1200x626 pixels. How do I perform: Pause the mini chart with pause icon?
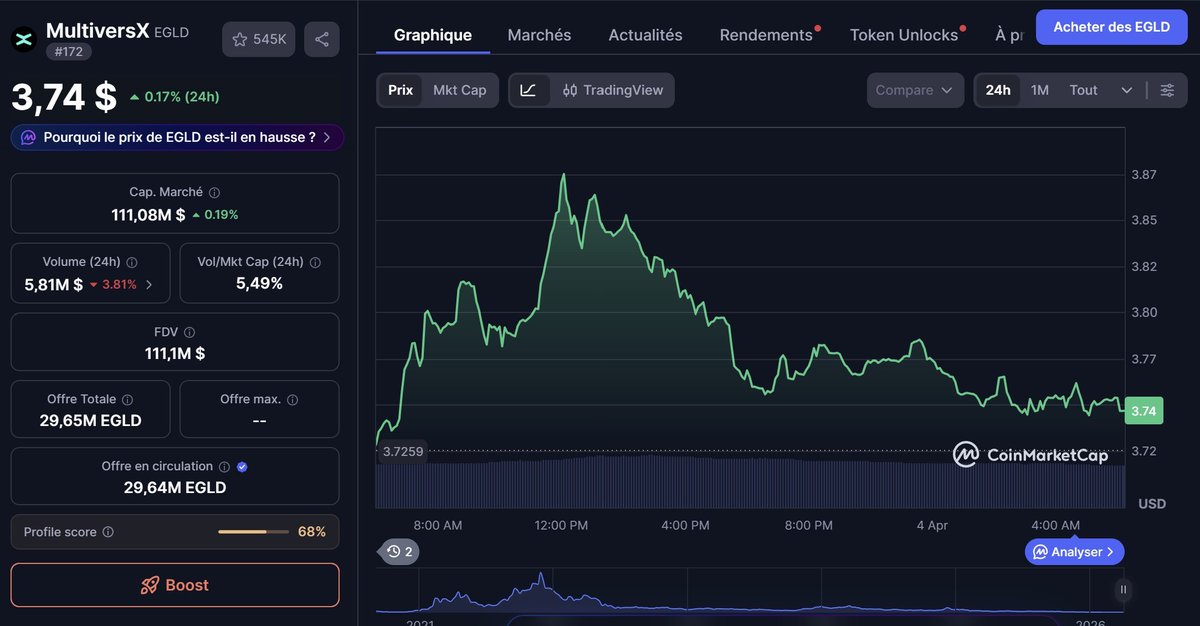(1123, 590)
